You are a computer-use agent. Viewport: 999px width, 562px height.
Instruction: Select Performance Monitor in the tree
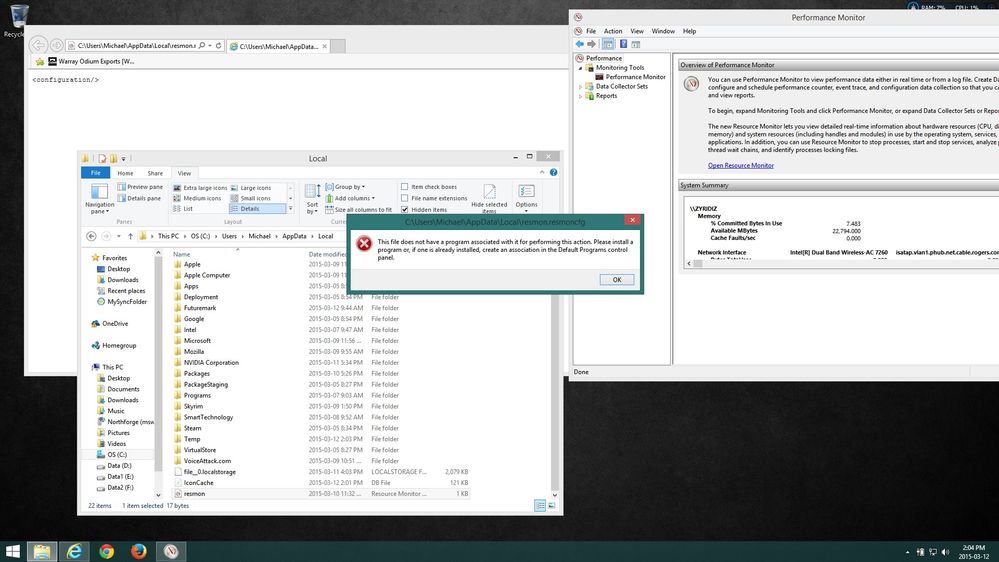pyautogui.click(x=635, y=77)
